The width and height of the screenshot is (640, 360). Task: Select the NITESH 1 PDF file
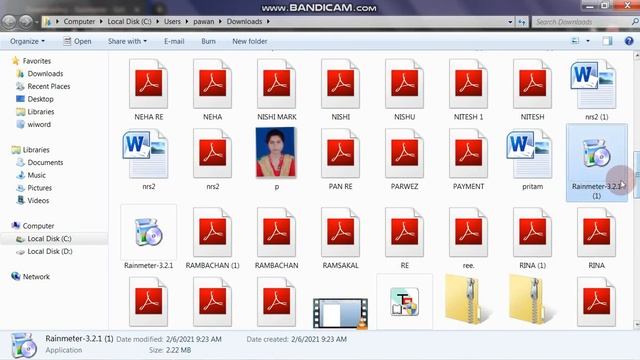pos(469,90)
